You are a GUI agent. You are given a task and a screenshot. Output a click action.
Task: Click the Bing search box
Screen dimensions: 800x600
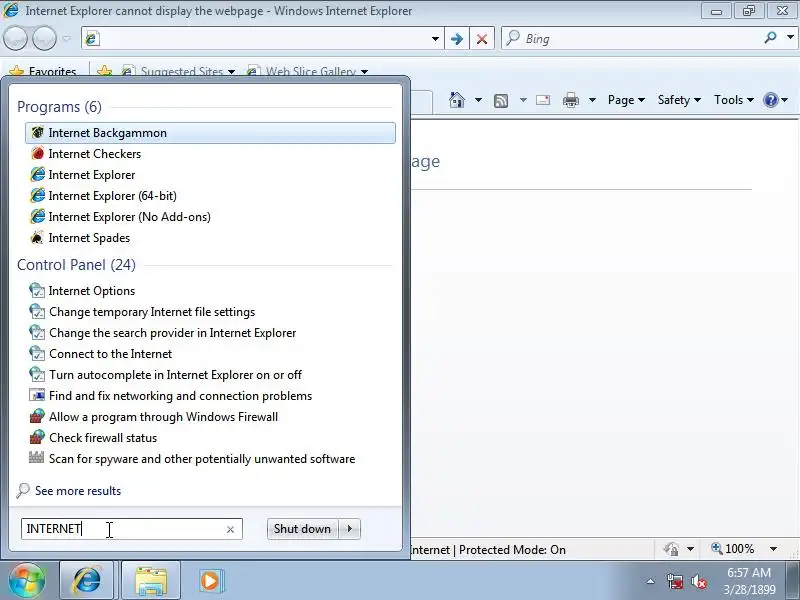tap(633, 38)
